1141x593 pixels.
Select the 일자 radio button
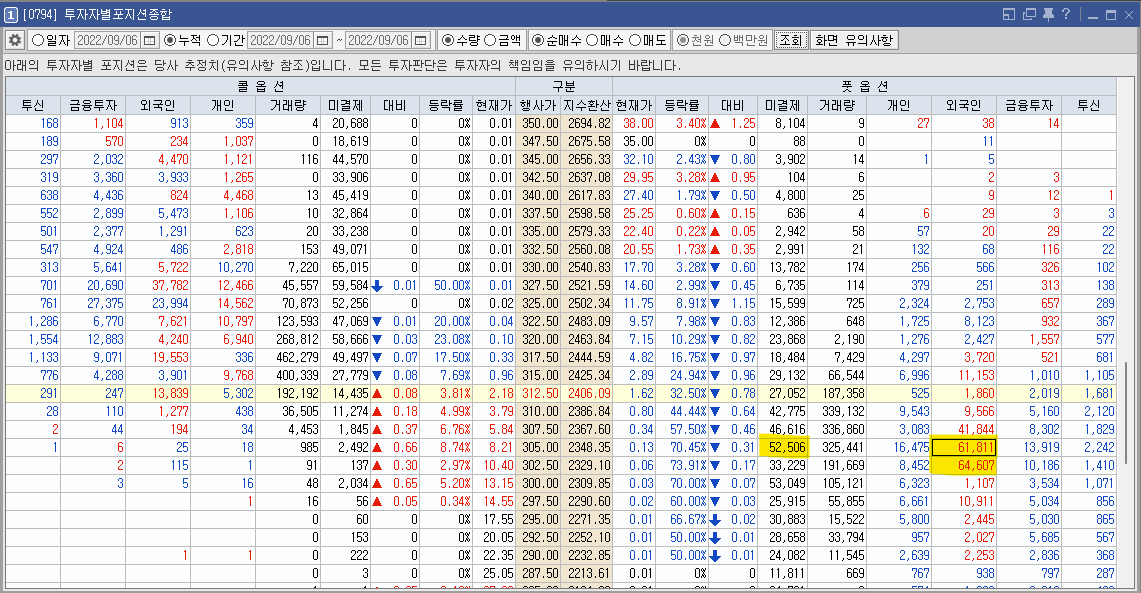[38, 40]
